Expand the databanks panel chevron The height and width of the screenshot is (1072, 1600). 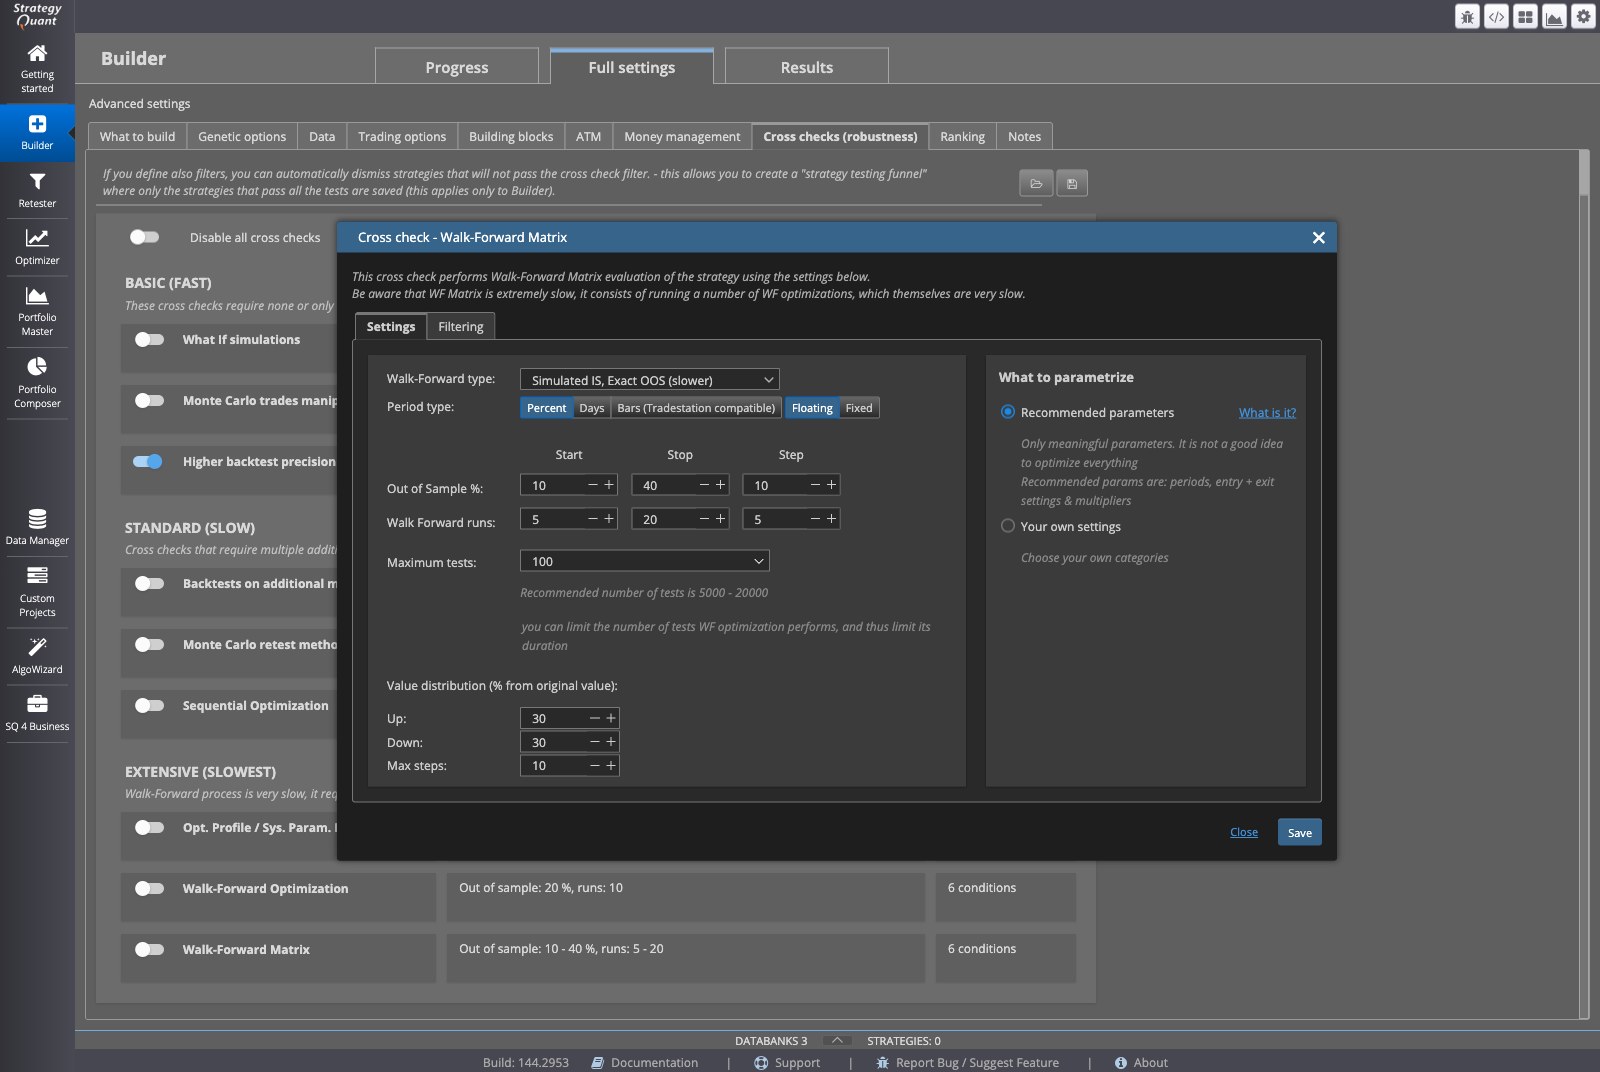[837, 1041]
